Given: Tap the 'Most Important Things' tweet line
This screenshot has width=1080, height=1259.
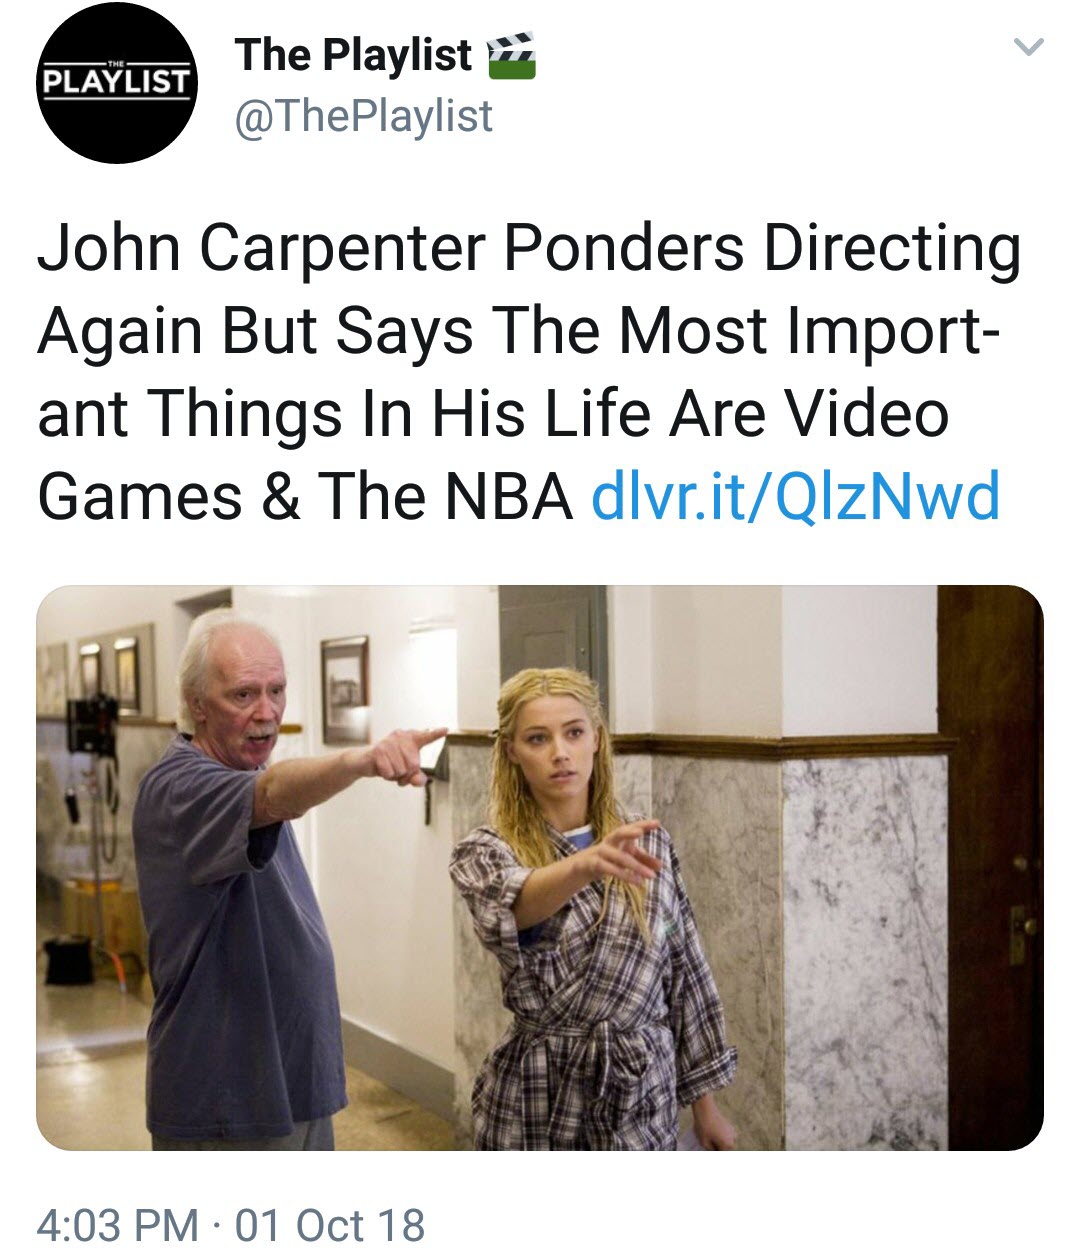Looking at the screenshot, I should (515, 331).
